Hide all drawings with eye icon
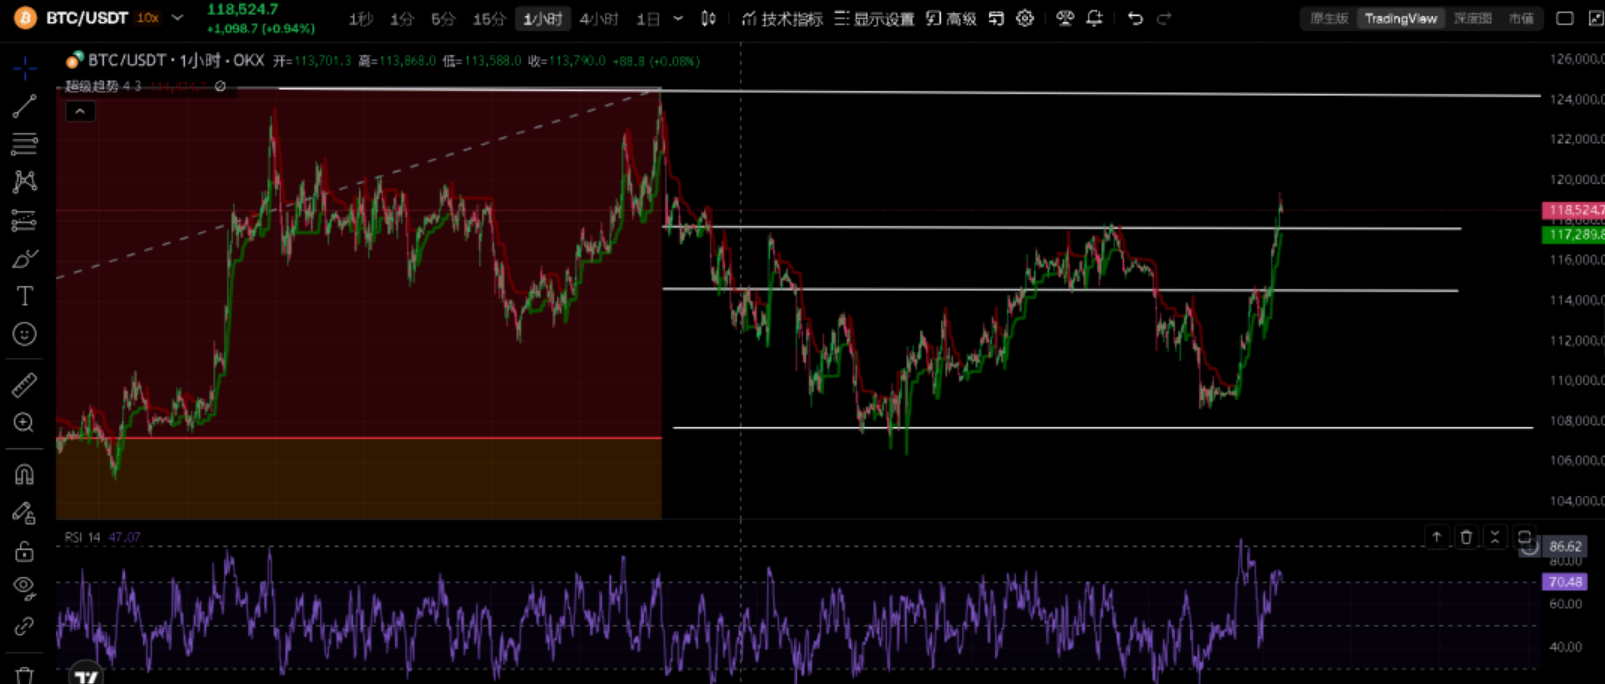1605x684 pixels. pos(24,587)
